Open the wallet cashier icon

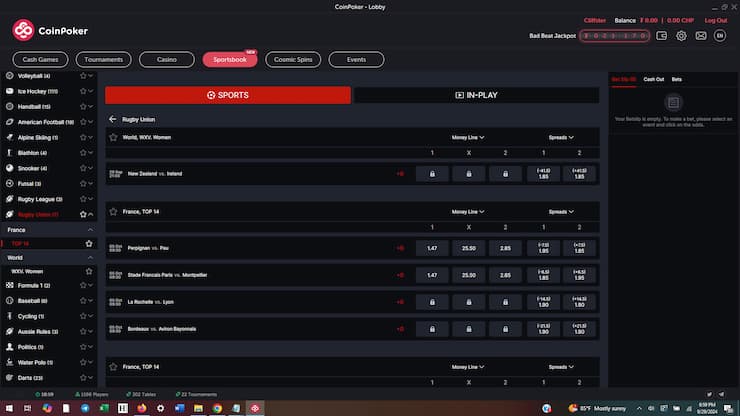point(661,36)
